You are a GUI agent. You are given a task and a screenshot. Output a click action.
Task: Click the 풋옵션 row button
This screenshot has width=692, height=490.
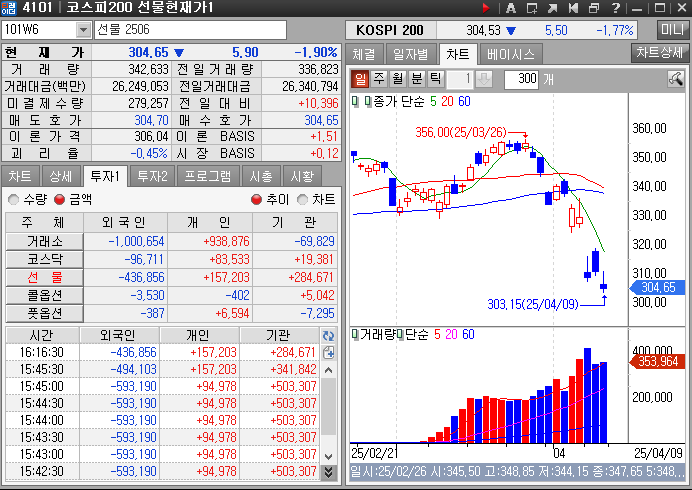coord(45,313)
